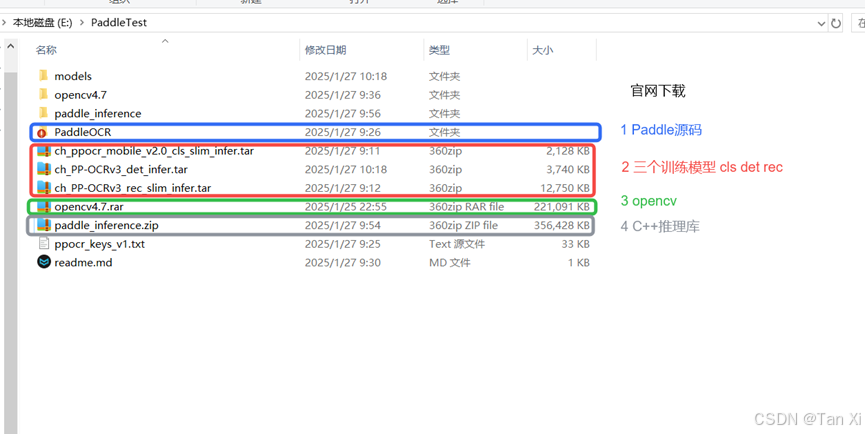This screenshot has height=434, width=865.
Task: Click ch_PP-OCRv3_det_infer.tar archive icon
Action: pos(44,169)
